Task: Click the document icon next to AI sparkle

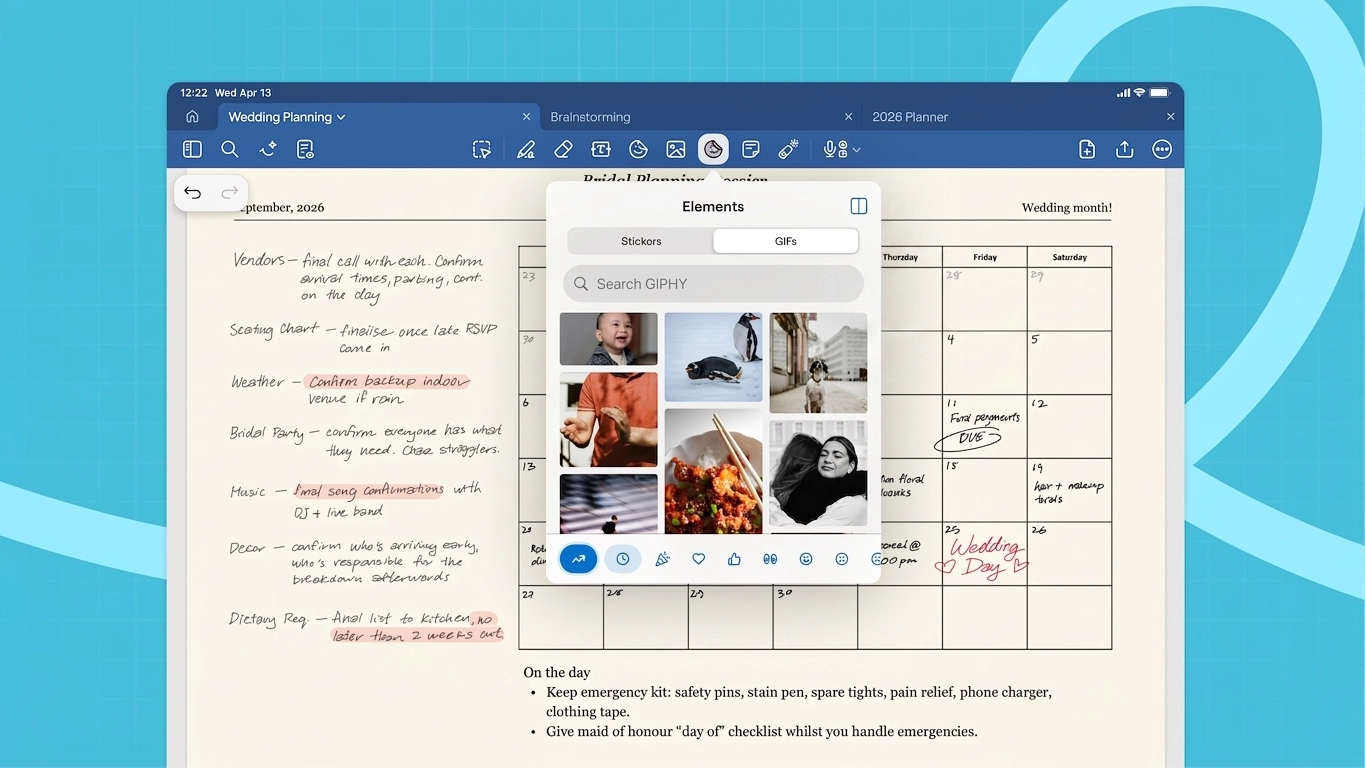Action: (x=305, y=149)
